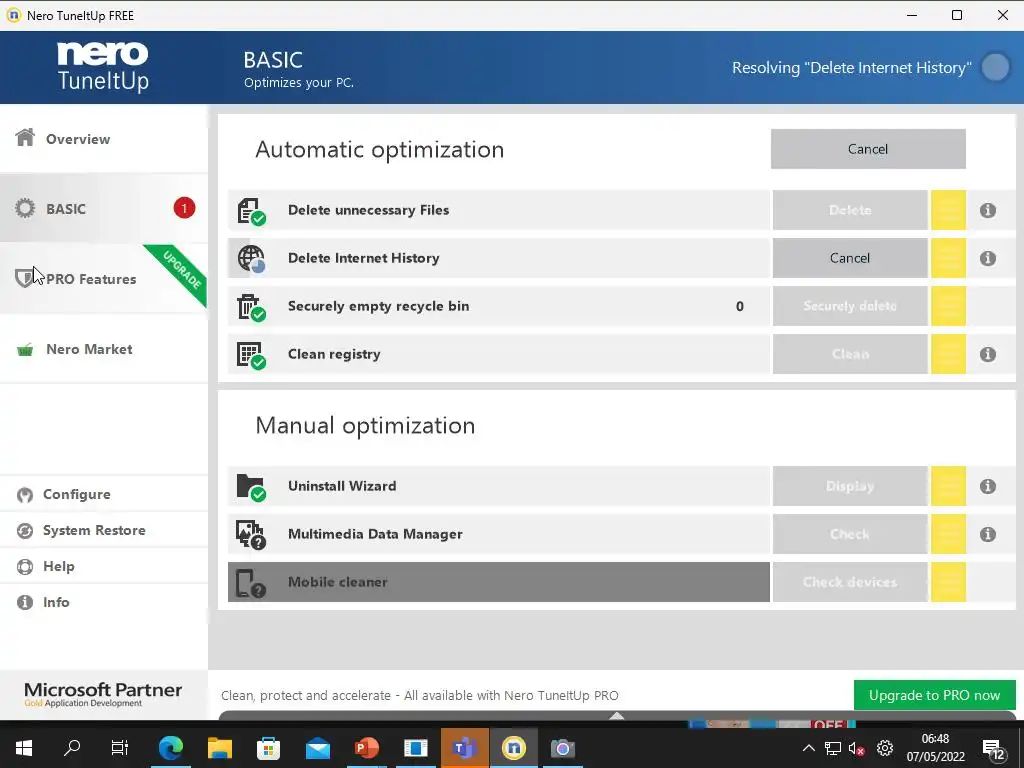The width and height of the screenshot is (1024, 768).
Task: Show hidden system tray icons
Action: [x=808, y=748]
